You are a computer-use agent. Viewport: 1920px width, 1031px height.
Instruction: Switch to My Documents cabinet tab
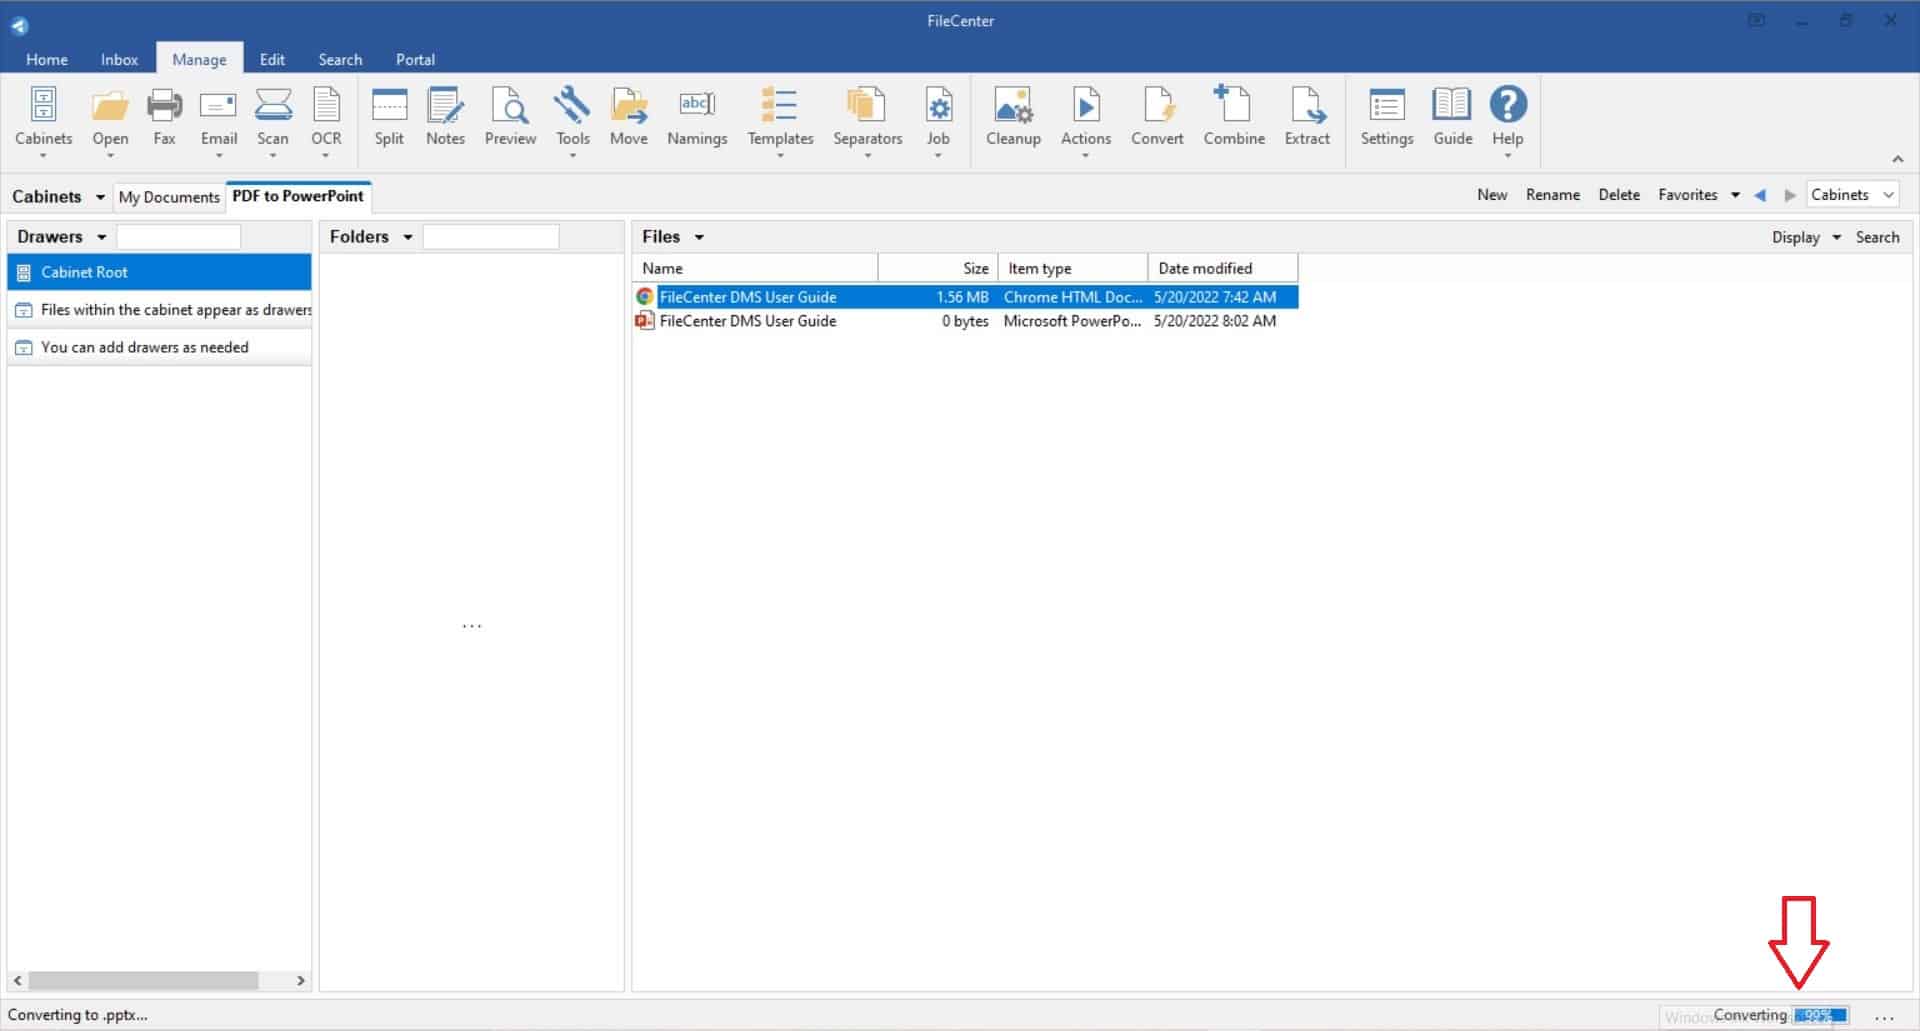[x=169, y=197]
